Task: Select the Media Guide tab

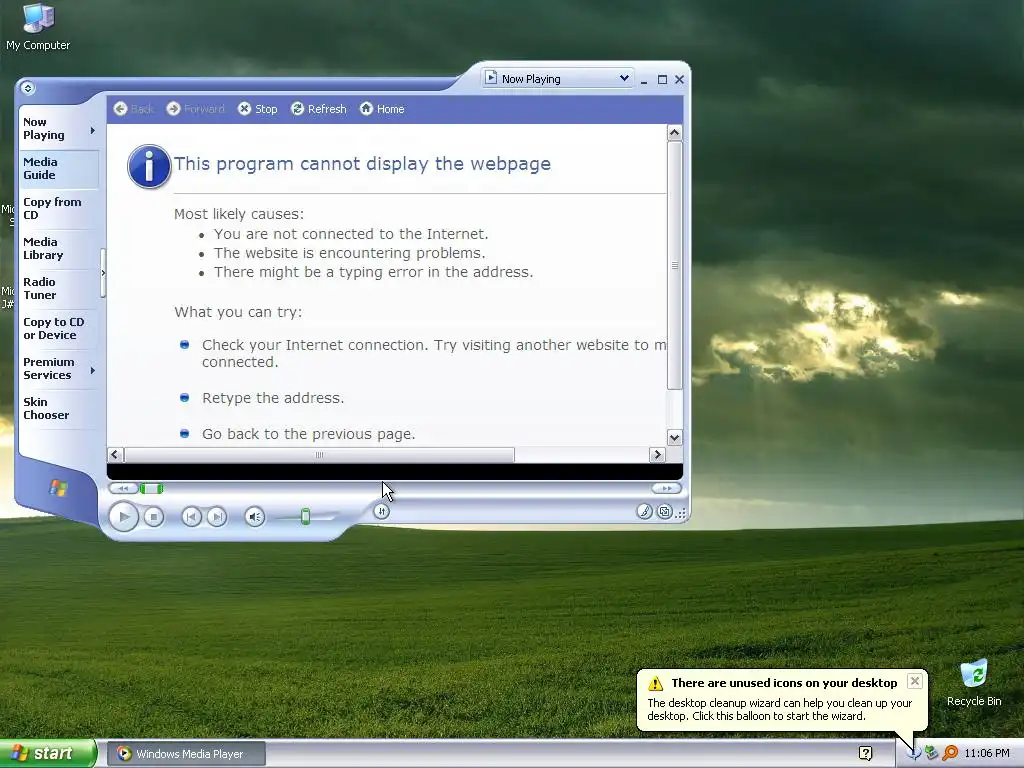Action: [58, 168]
